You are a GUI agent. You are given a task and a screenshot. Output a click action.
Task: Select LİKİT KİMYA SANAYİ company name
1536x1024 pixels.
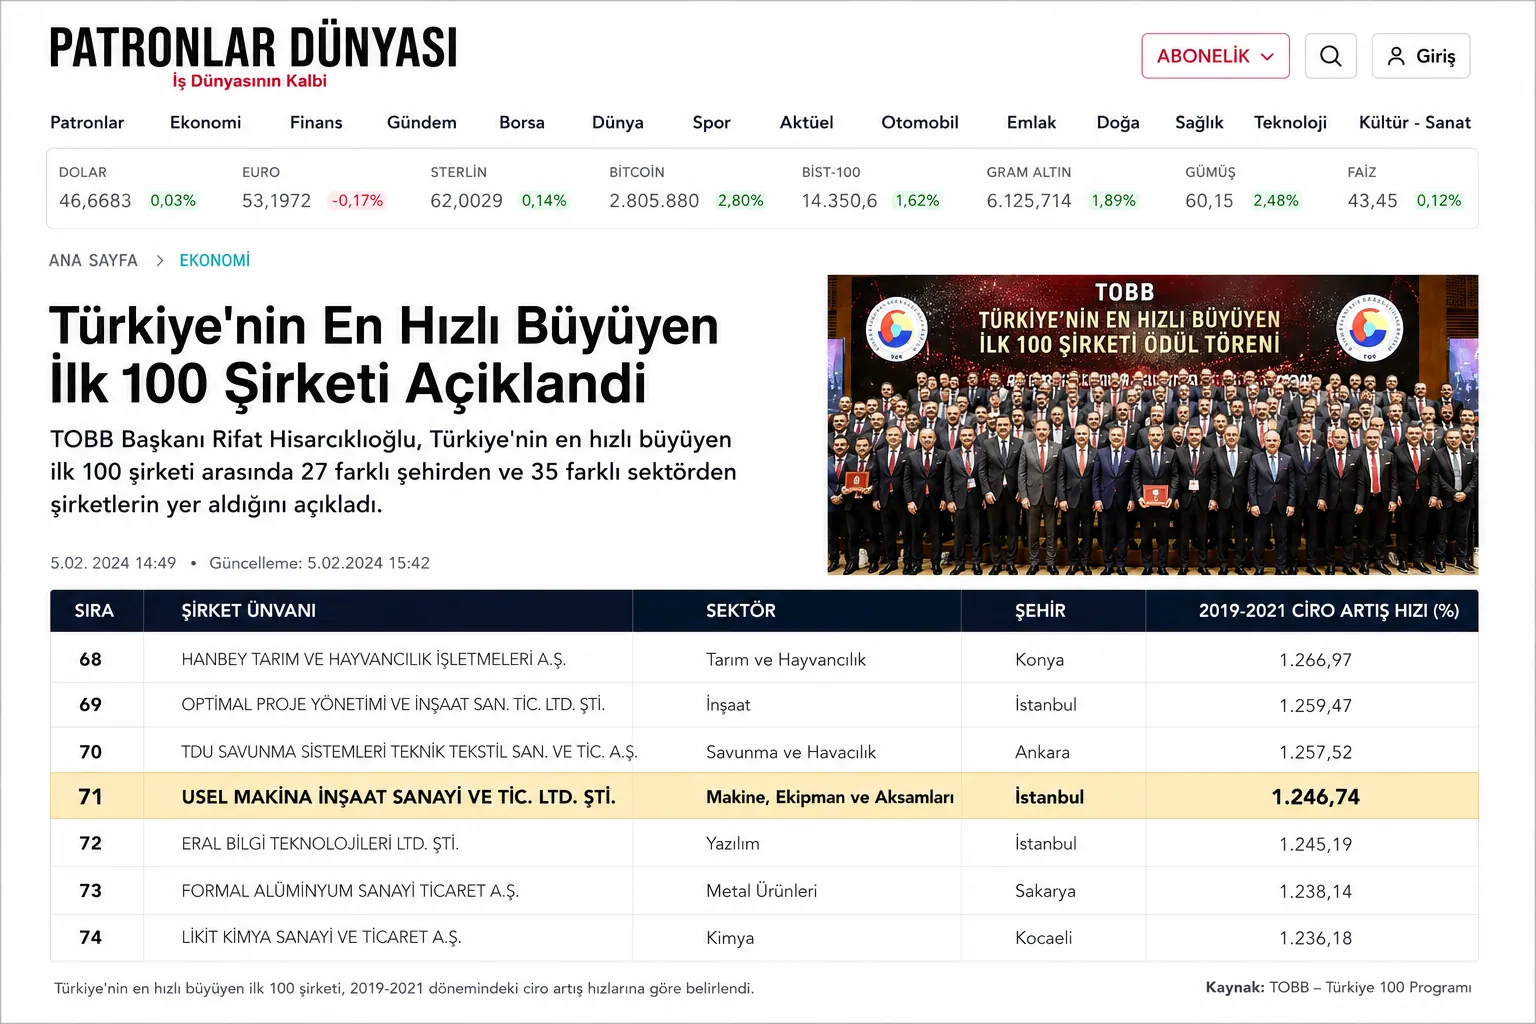[x=321, y=938]
